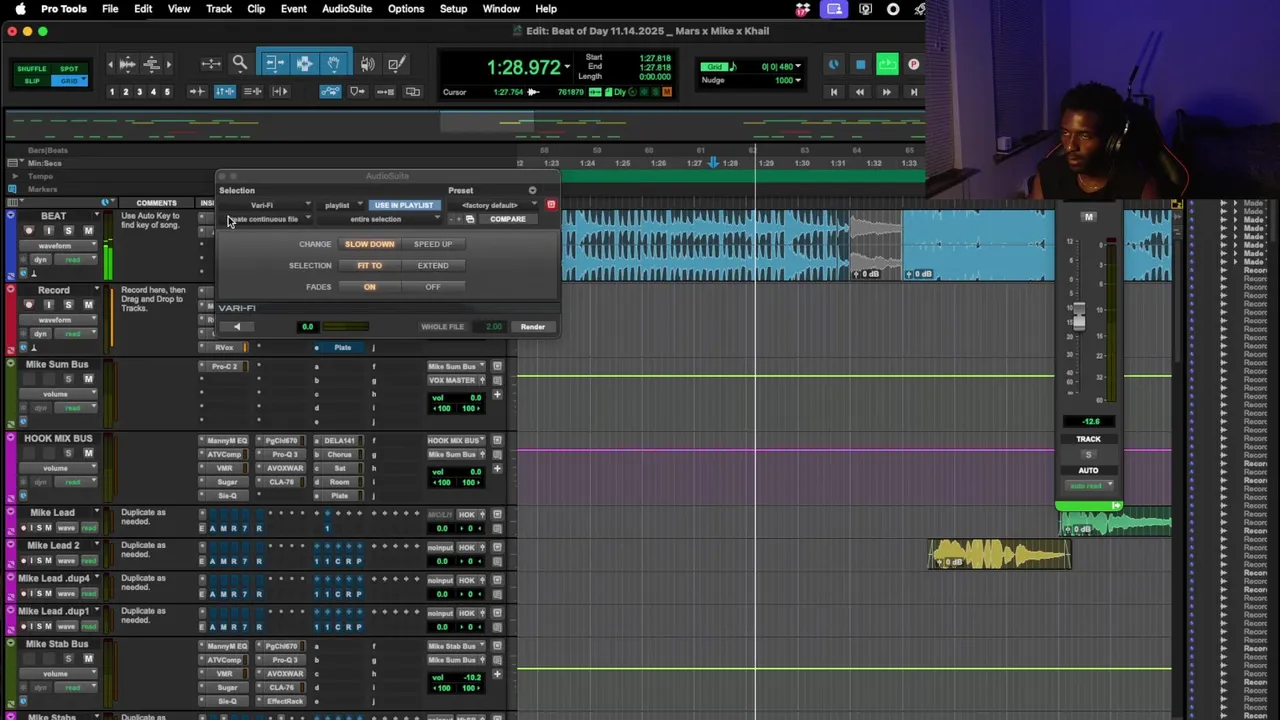This screenshot has width=1280, height=720.
Task: Select the Scrubber speaker tool
Action: point(368,64)
